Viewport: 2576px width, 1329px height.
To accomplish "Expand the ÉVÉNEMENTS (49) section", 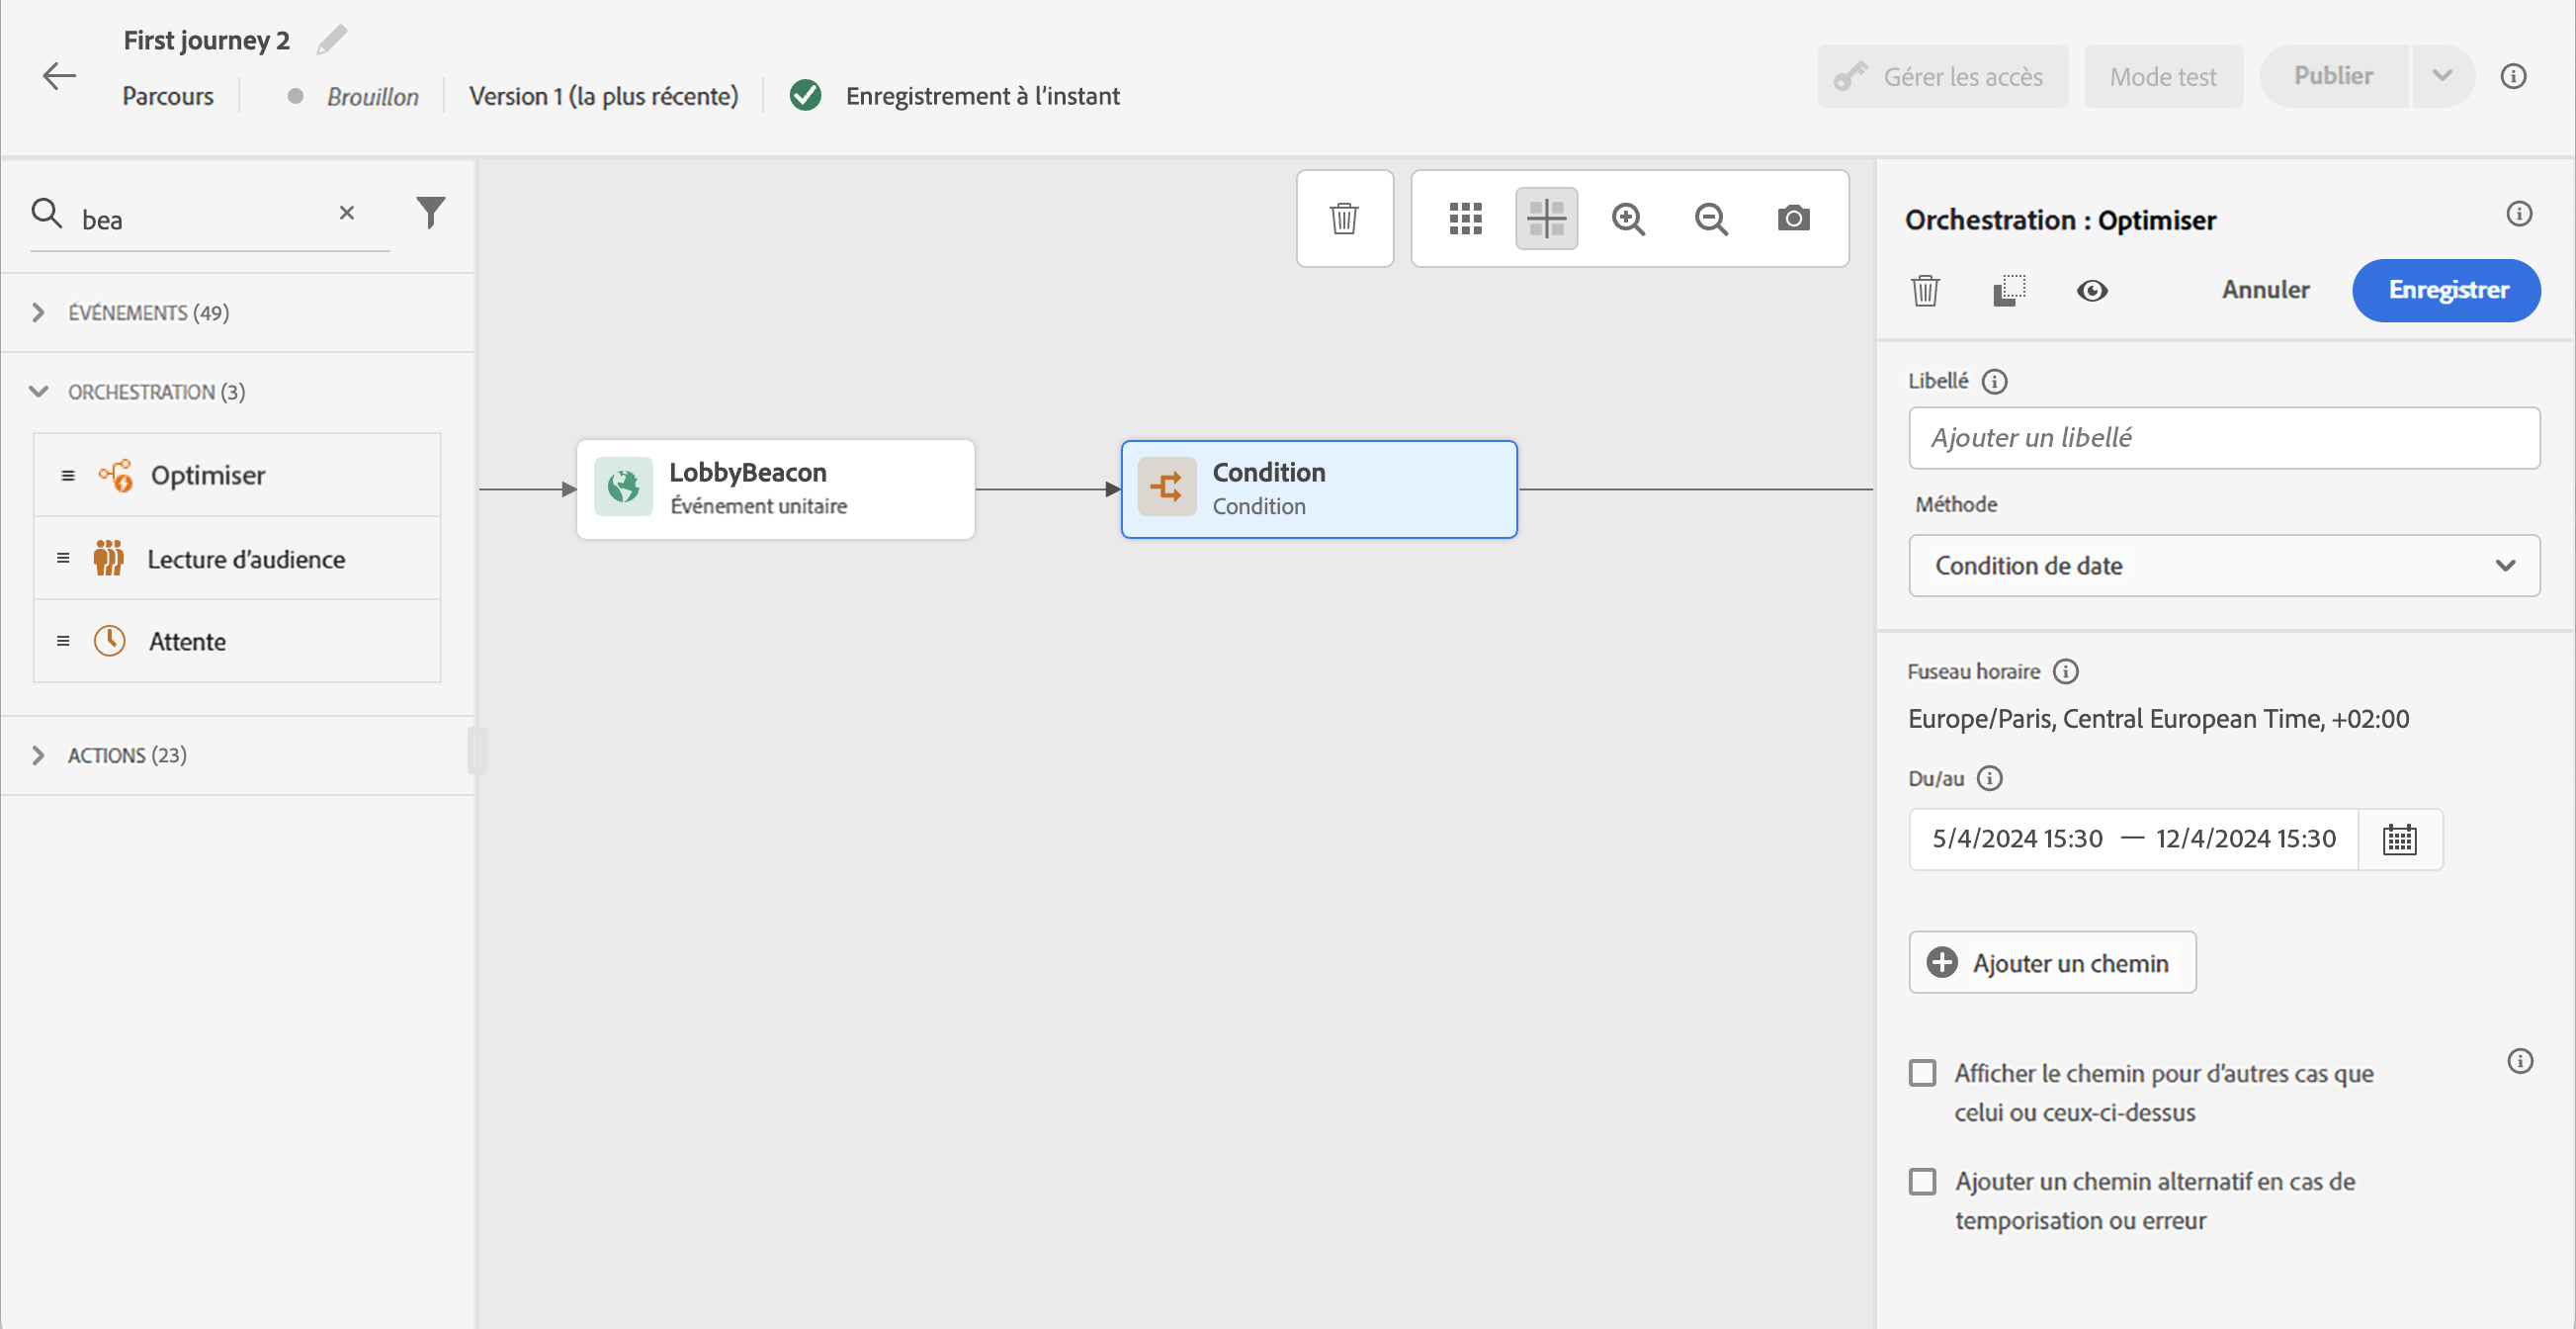I will coord(148,312).
